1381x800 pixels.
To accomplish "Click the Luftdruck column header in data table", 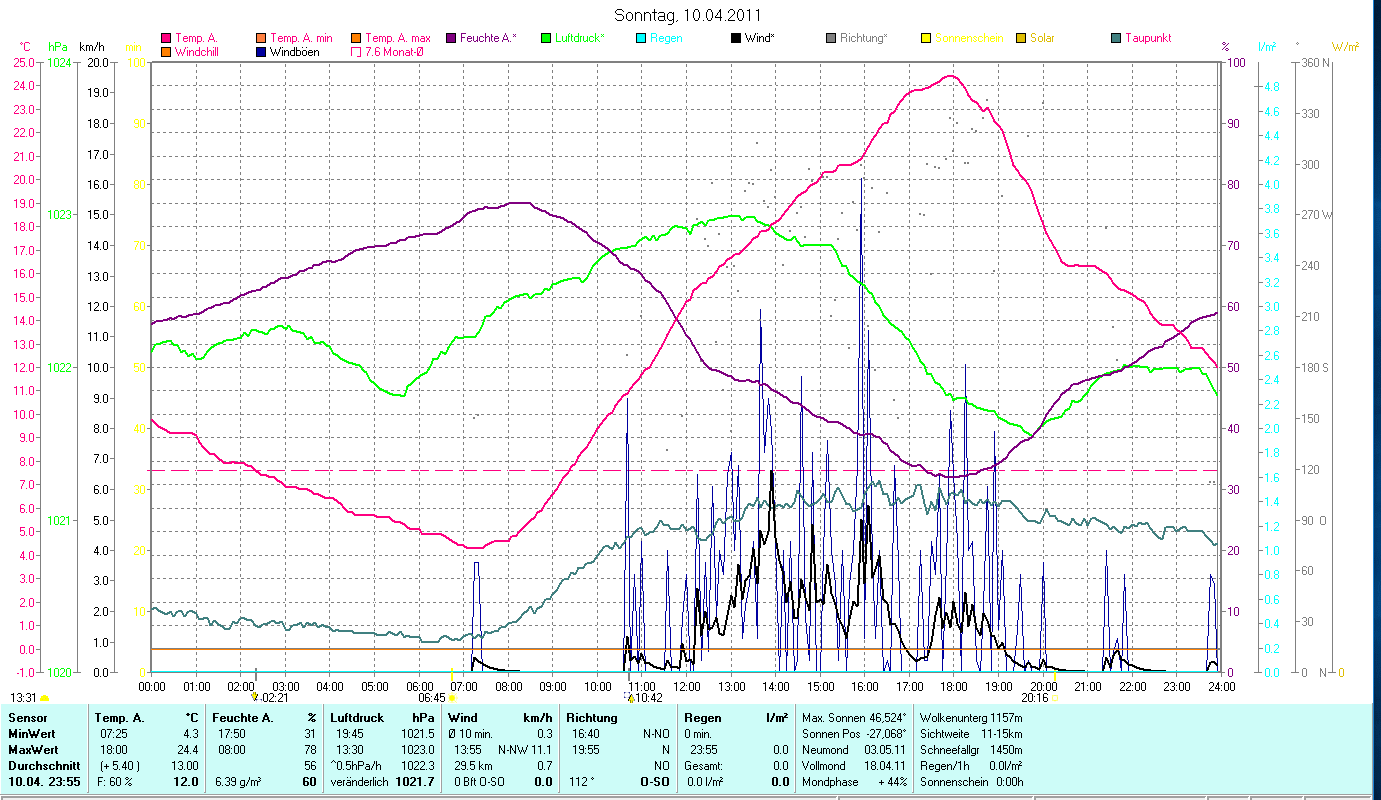I will pos(356,717).
